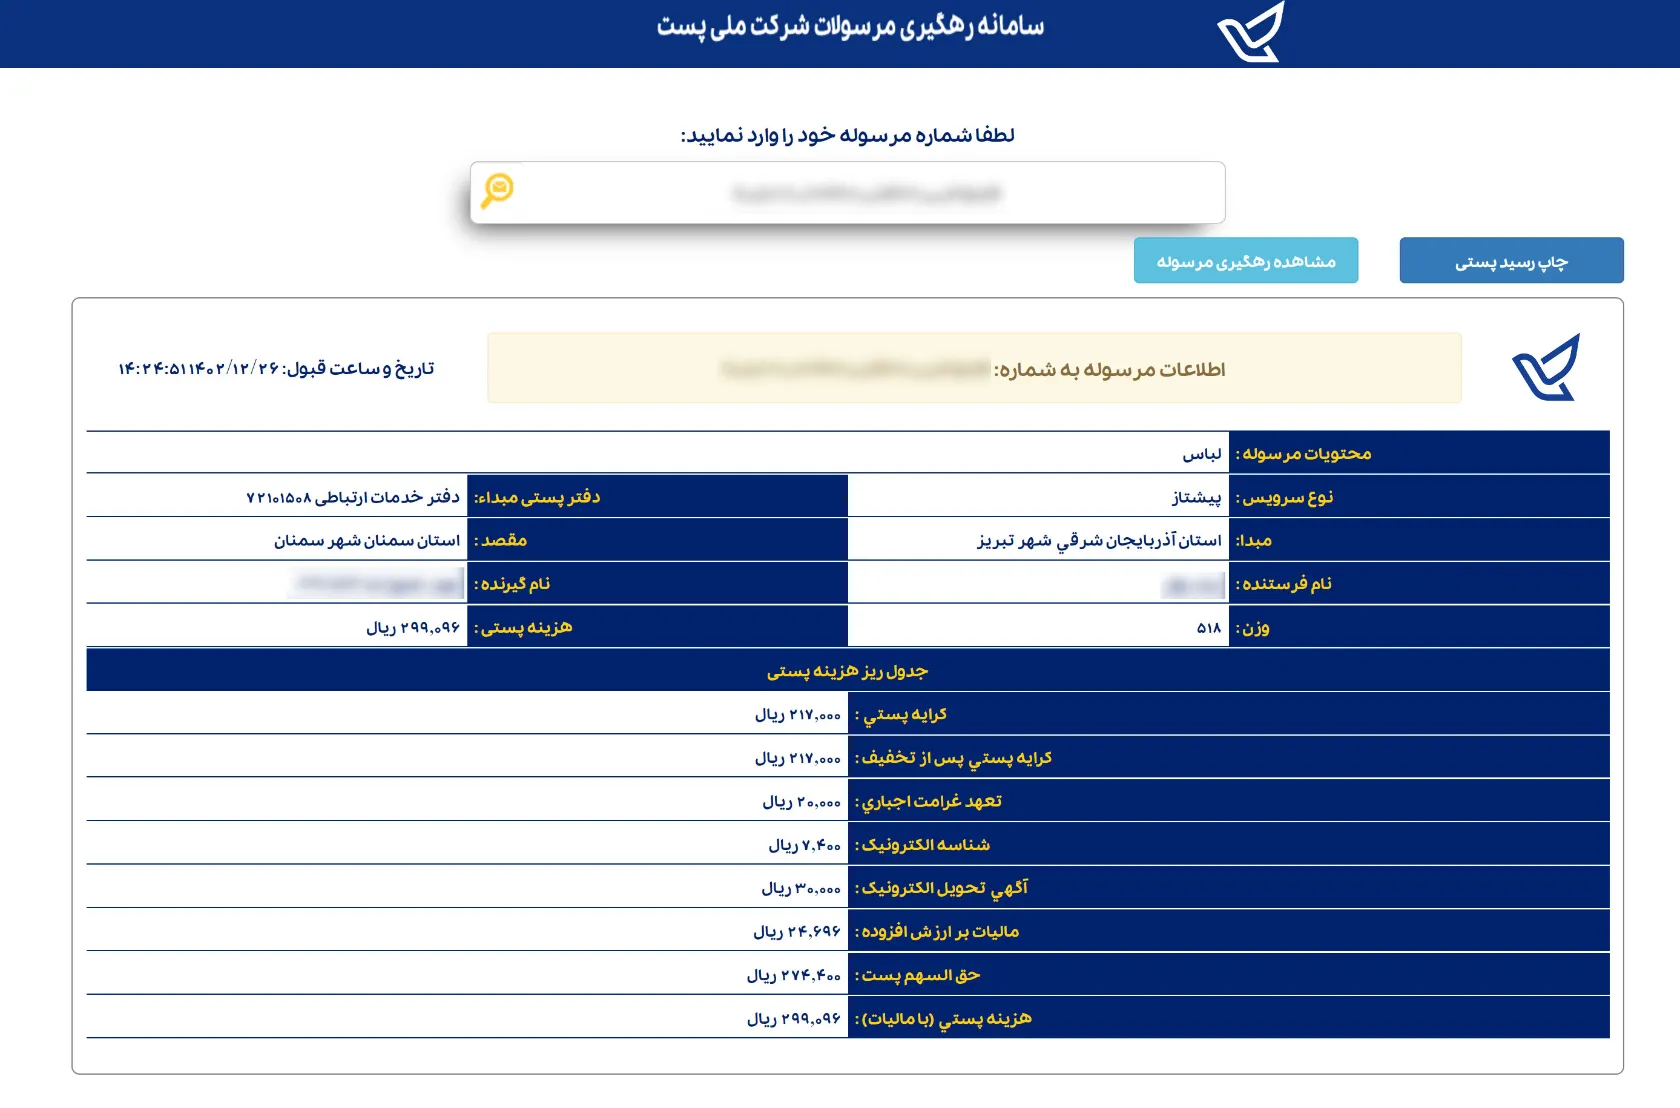Click the yellow envelope search icon
1680x1108 pixels.
pyautogui.click(x=497, y=190)
